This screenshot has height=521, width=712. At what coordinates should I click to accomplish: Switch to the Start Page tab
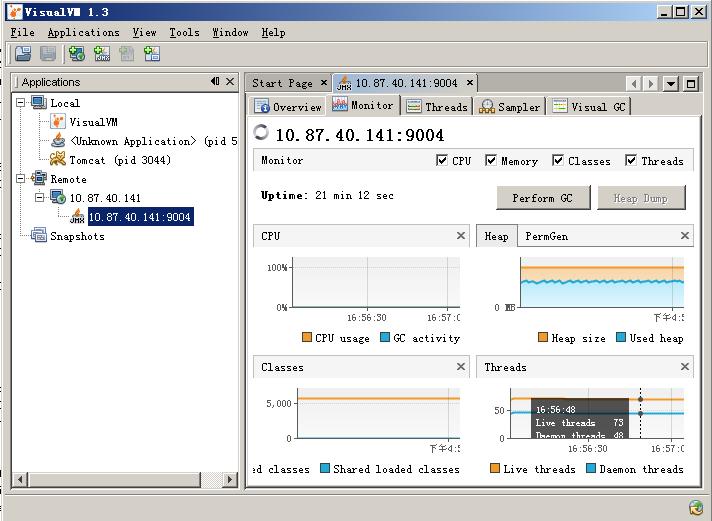coord(287,83)
